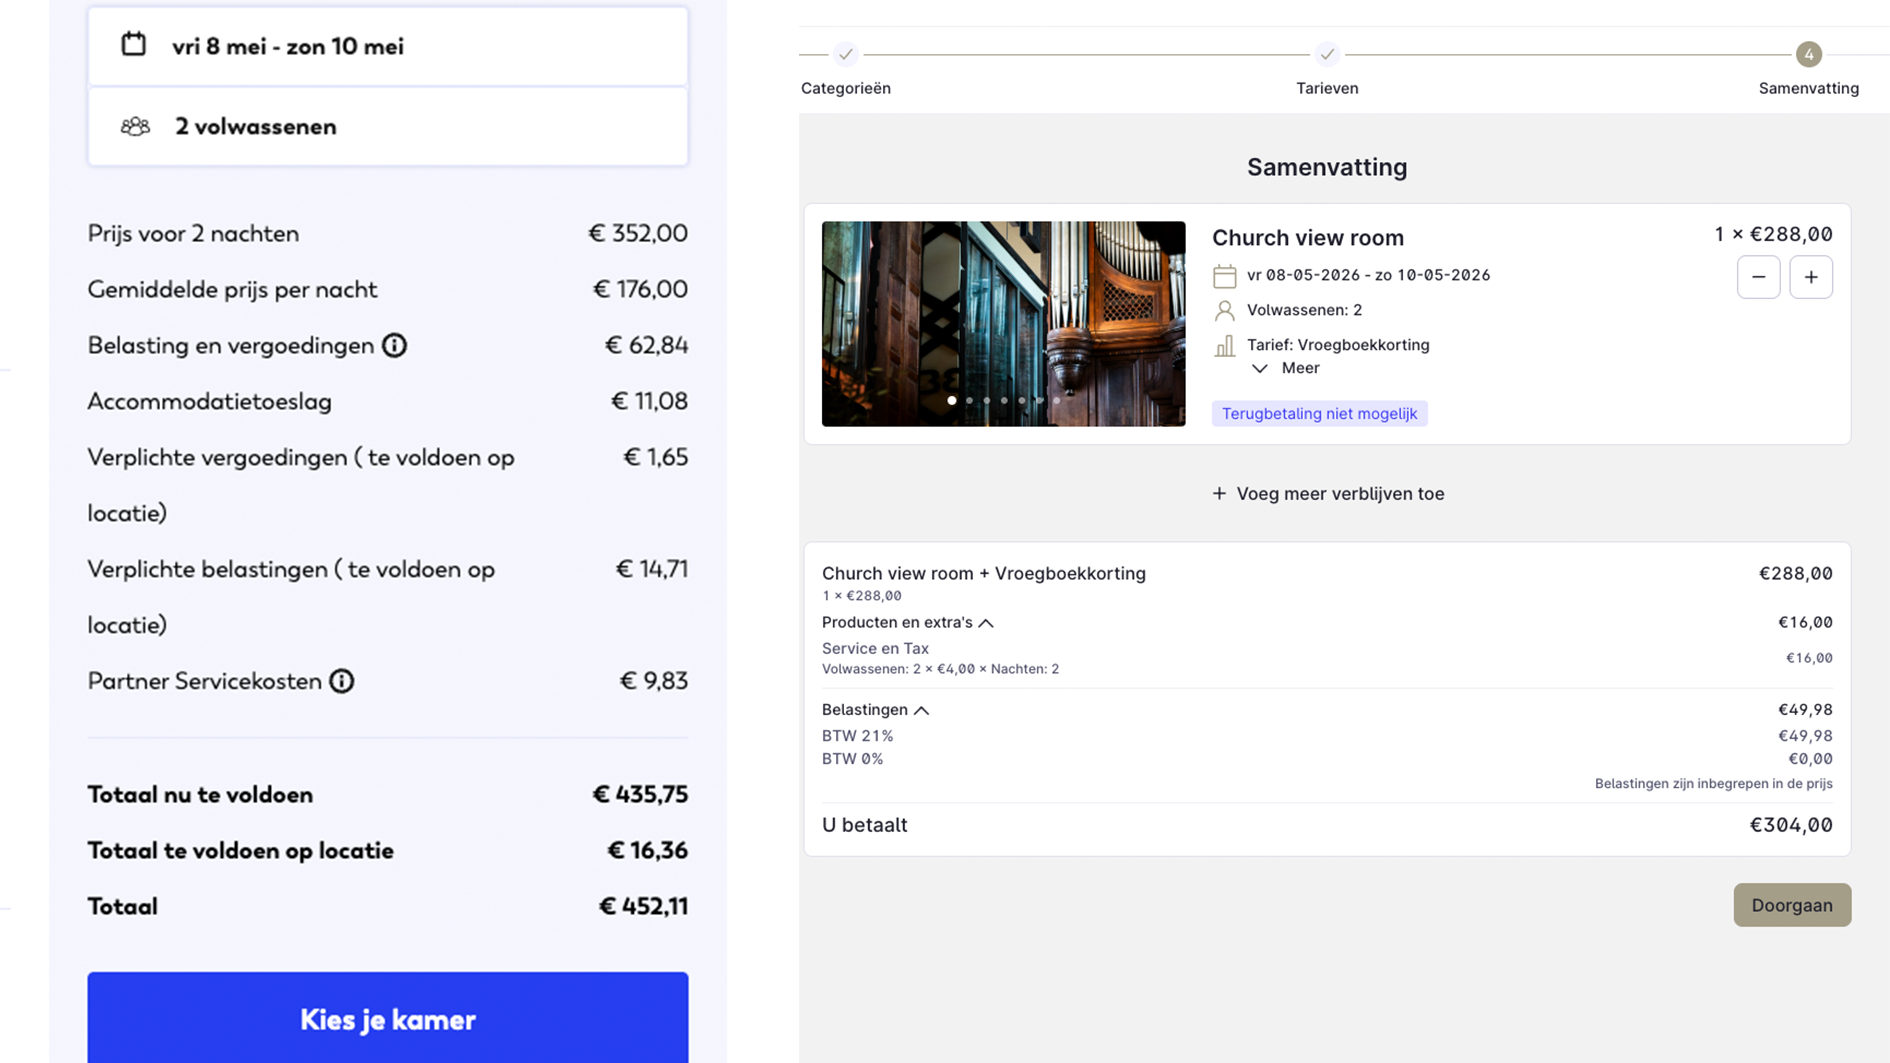Go back to the Categorieën step
The height and width of the screenshot is (1063, 1890).
tap(846, 55)
